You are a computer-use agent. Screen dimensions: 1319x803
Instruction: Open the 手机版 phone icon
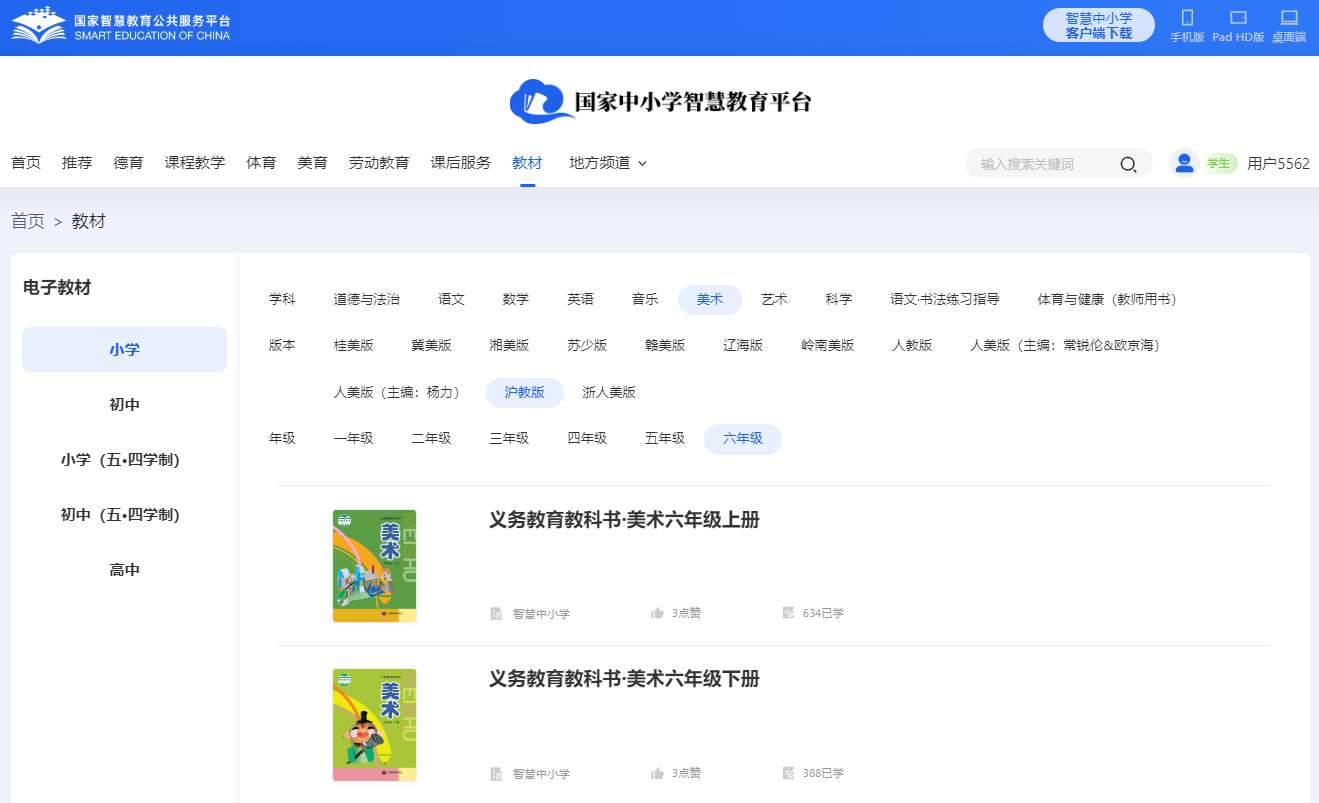tap(1188, 18)
